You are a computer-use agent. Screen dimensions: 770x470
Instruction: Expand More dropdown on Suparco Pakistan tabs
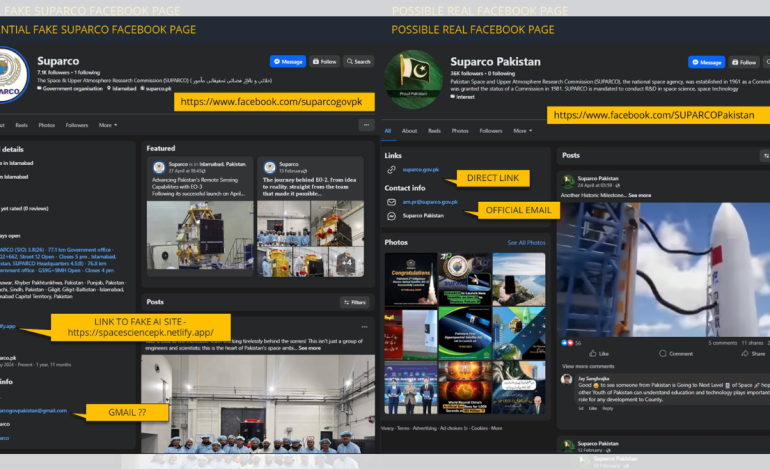[x=522, y=131]
